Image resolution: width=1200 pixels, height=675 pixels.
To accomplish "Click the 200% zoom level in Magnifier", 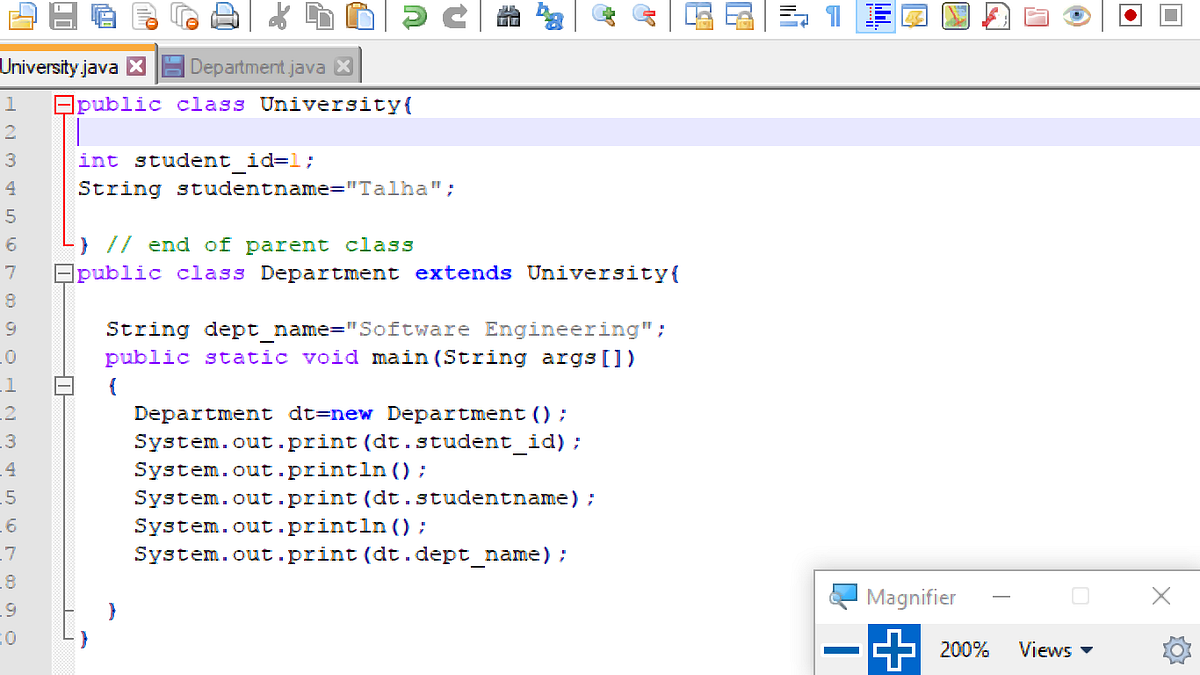I will 964,650.
